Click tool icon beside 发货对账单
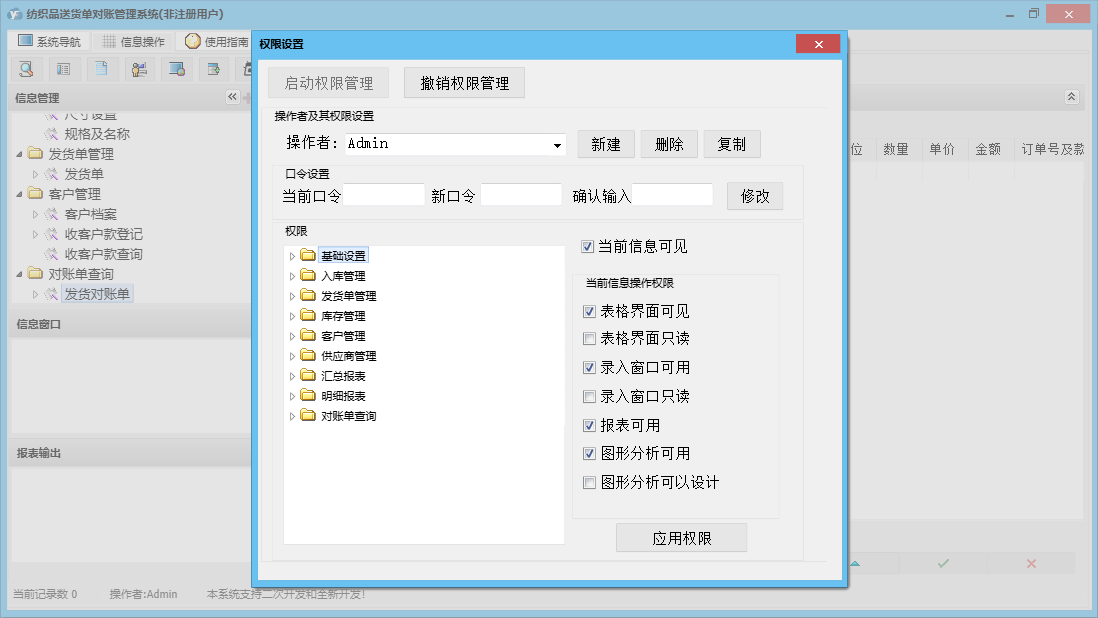Screen dimensions: 1098x618 [x=51, y=294]
